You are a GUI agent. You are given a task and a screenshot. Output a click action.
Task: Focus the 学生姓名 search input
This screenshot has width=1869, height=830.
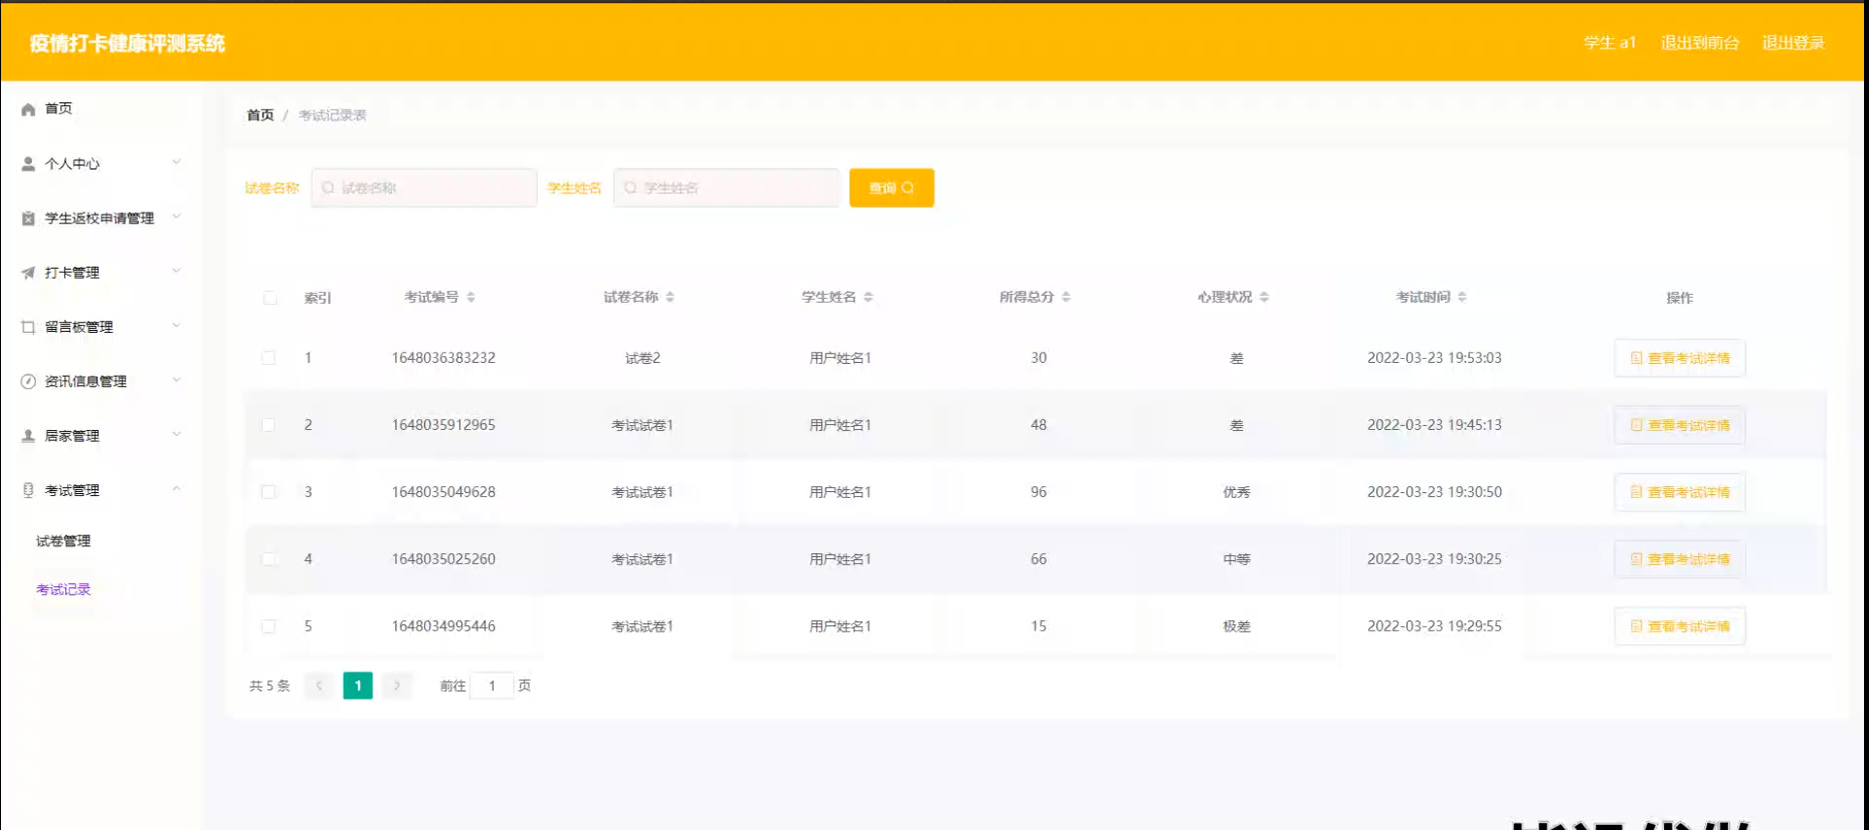[726, 188]
